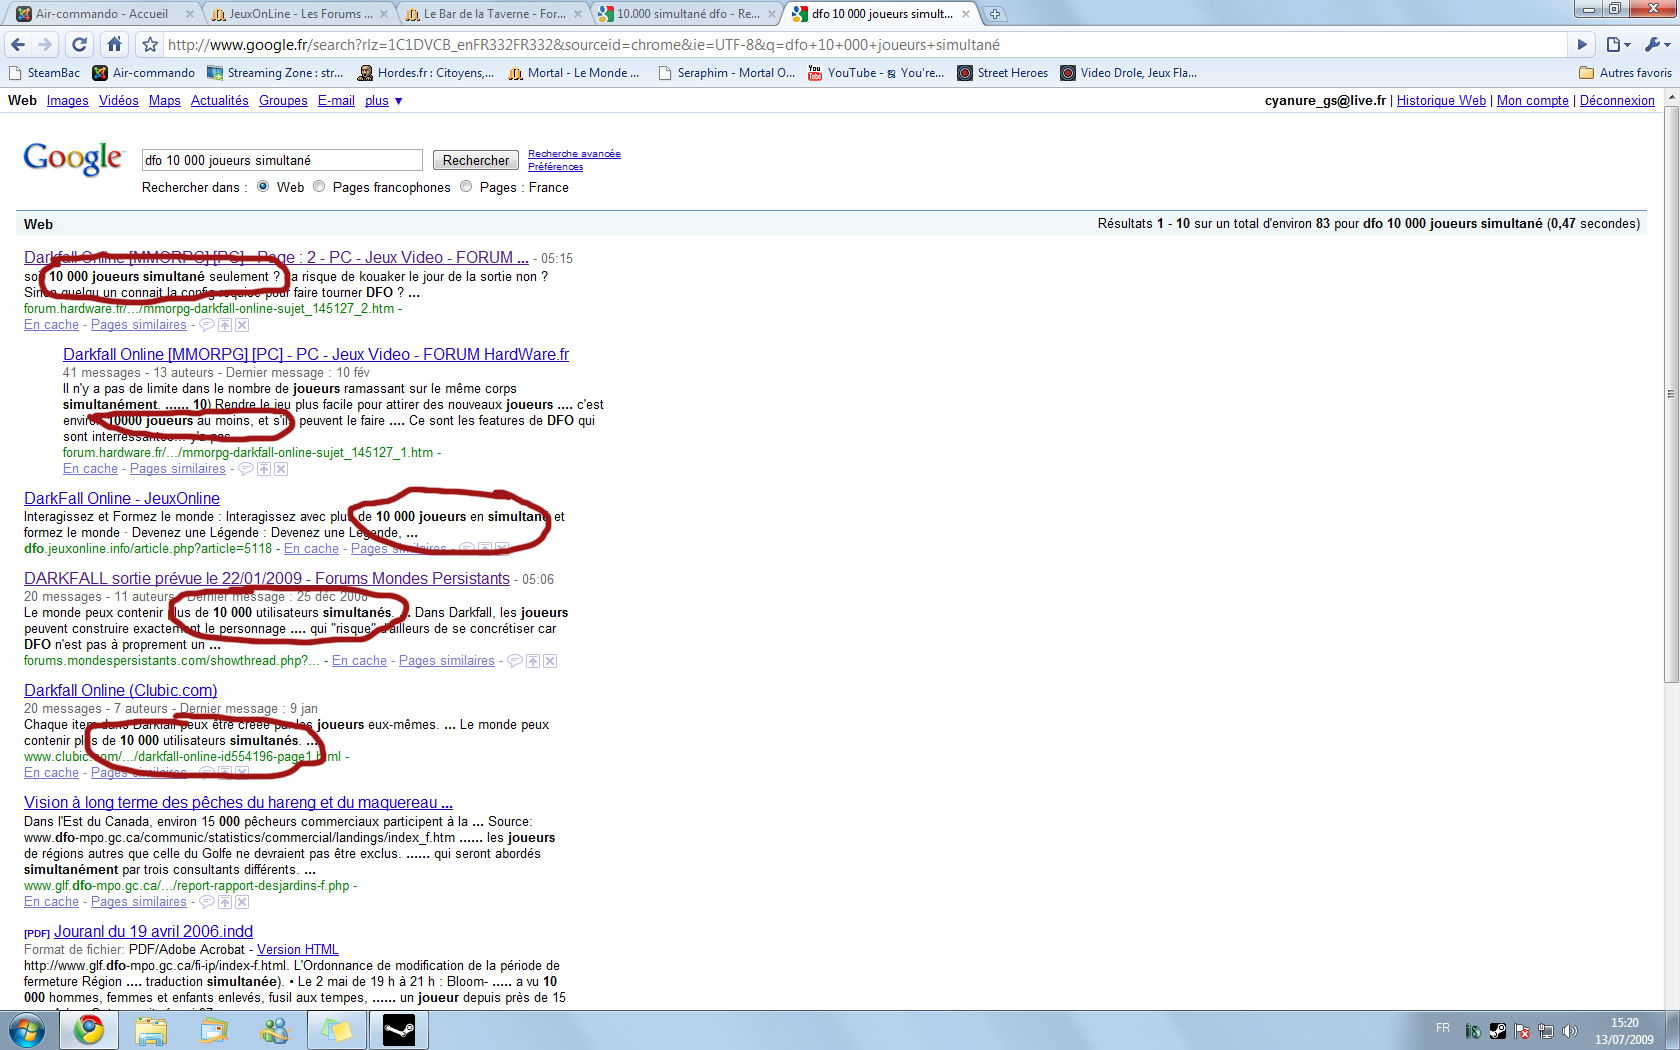Viewport: 1680px width, 1050px height.
Task: Open the Windows Start menu
Action: tap(27, 1030)
